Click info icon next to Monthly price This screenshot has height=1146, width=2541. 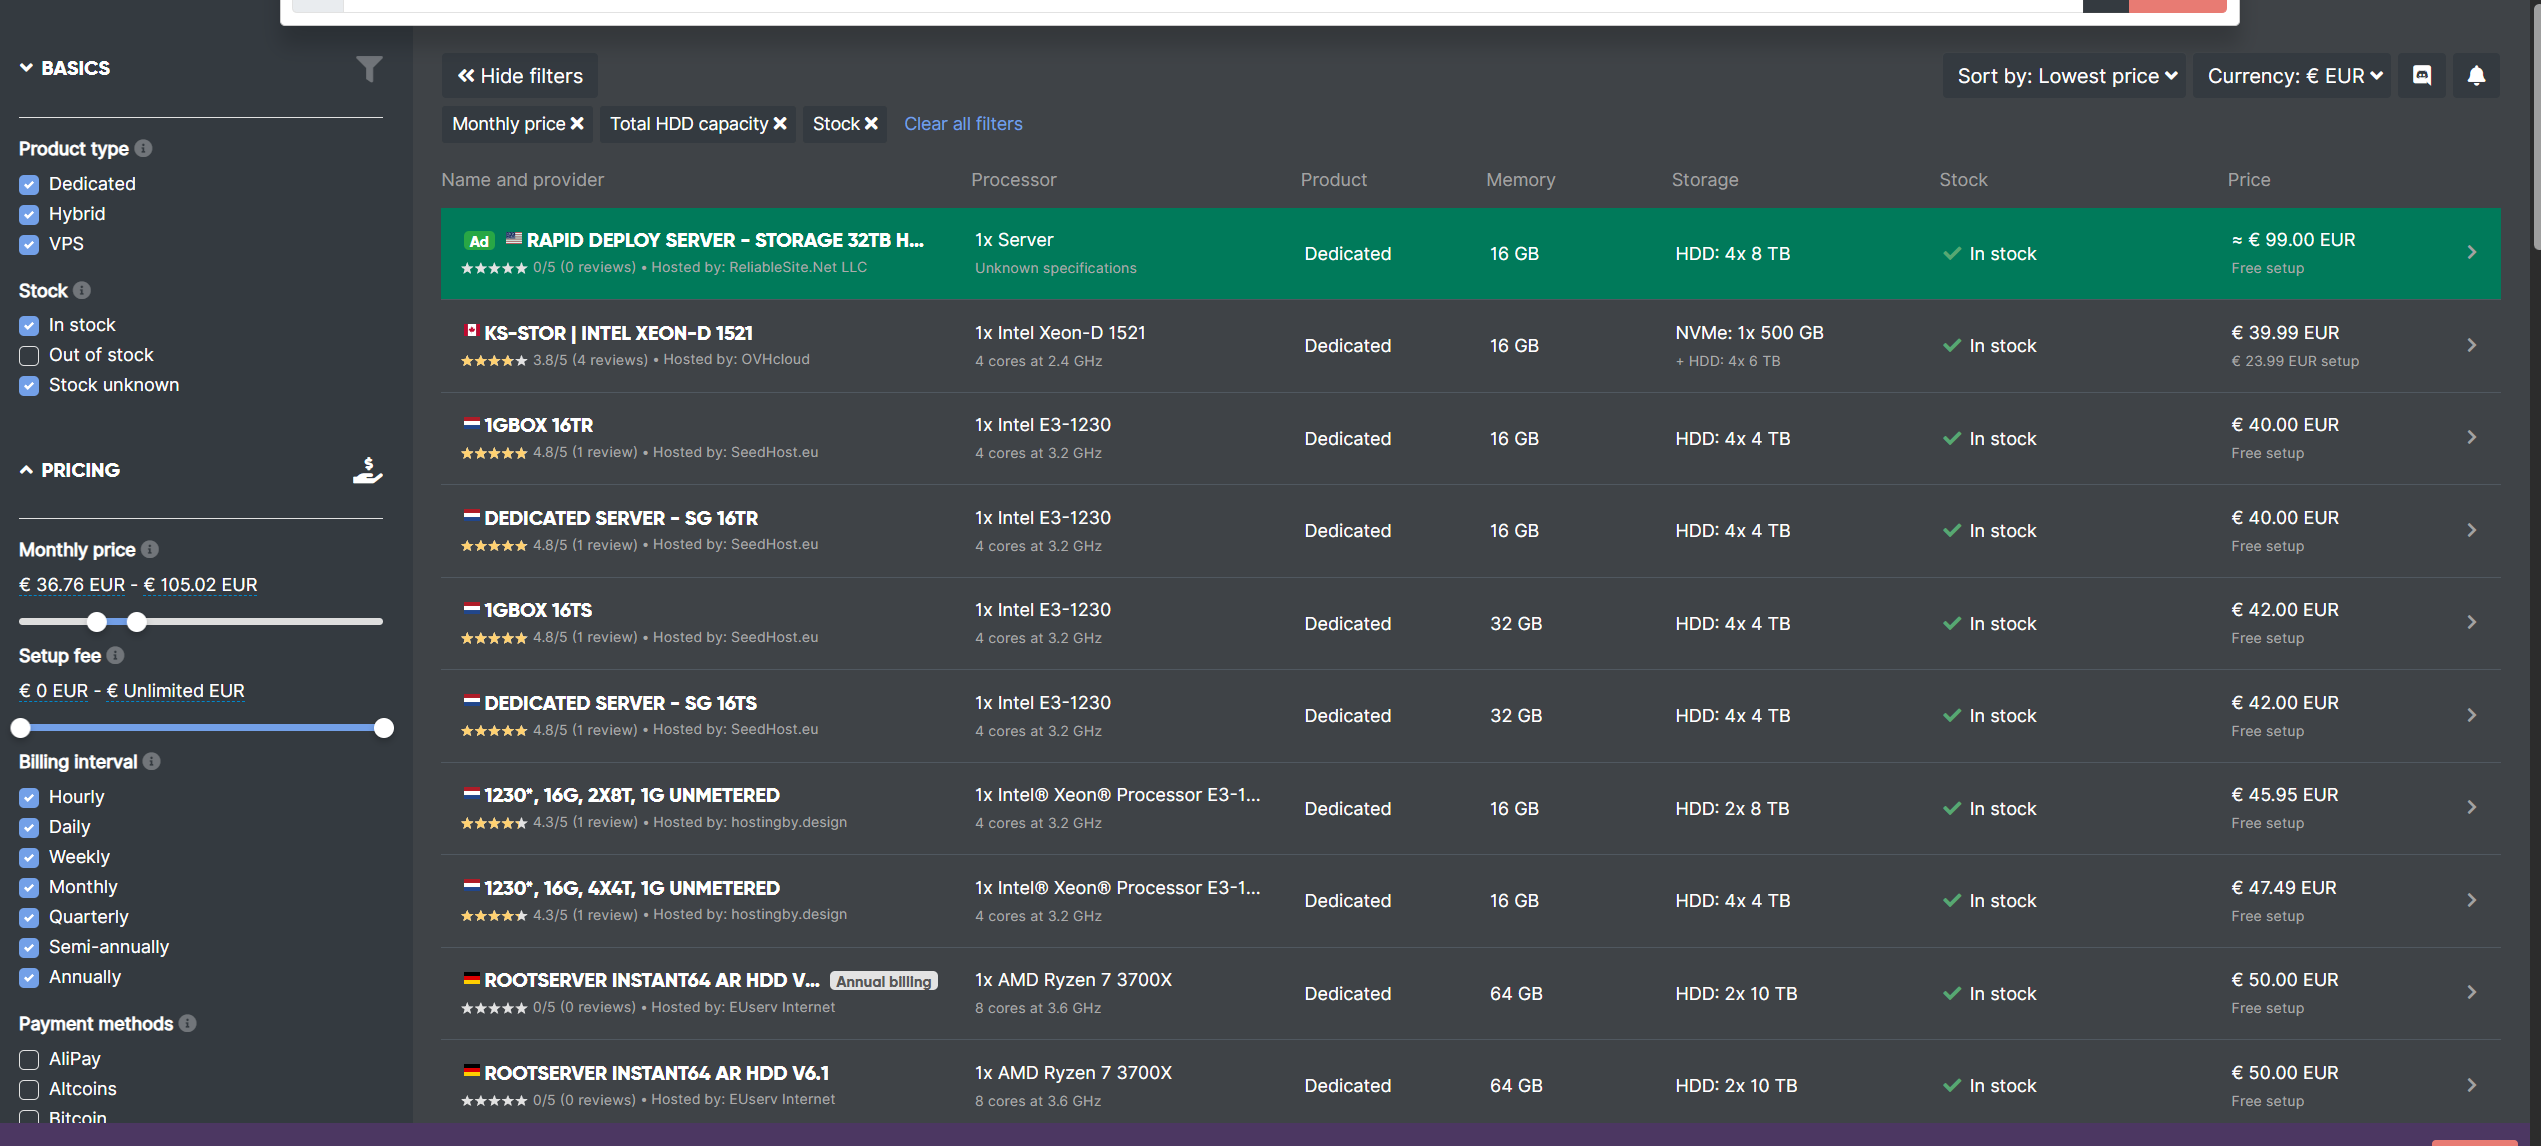point(150,549)
